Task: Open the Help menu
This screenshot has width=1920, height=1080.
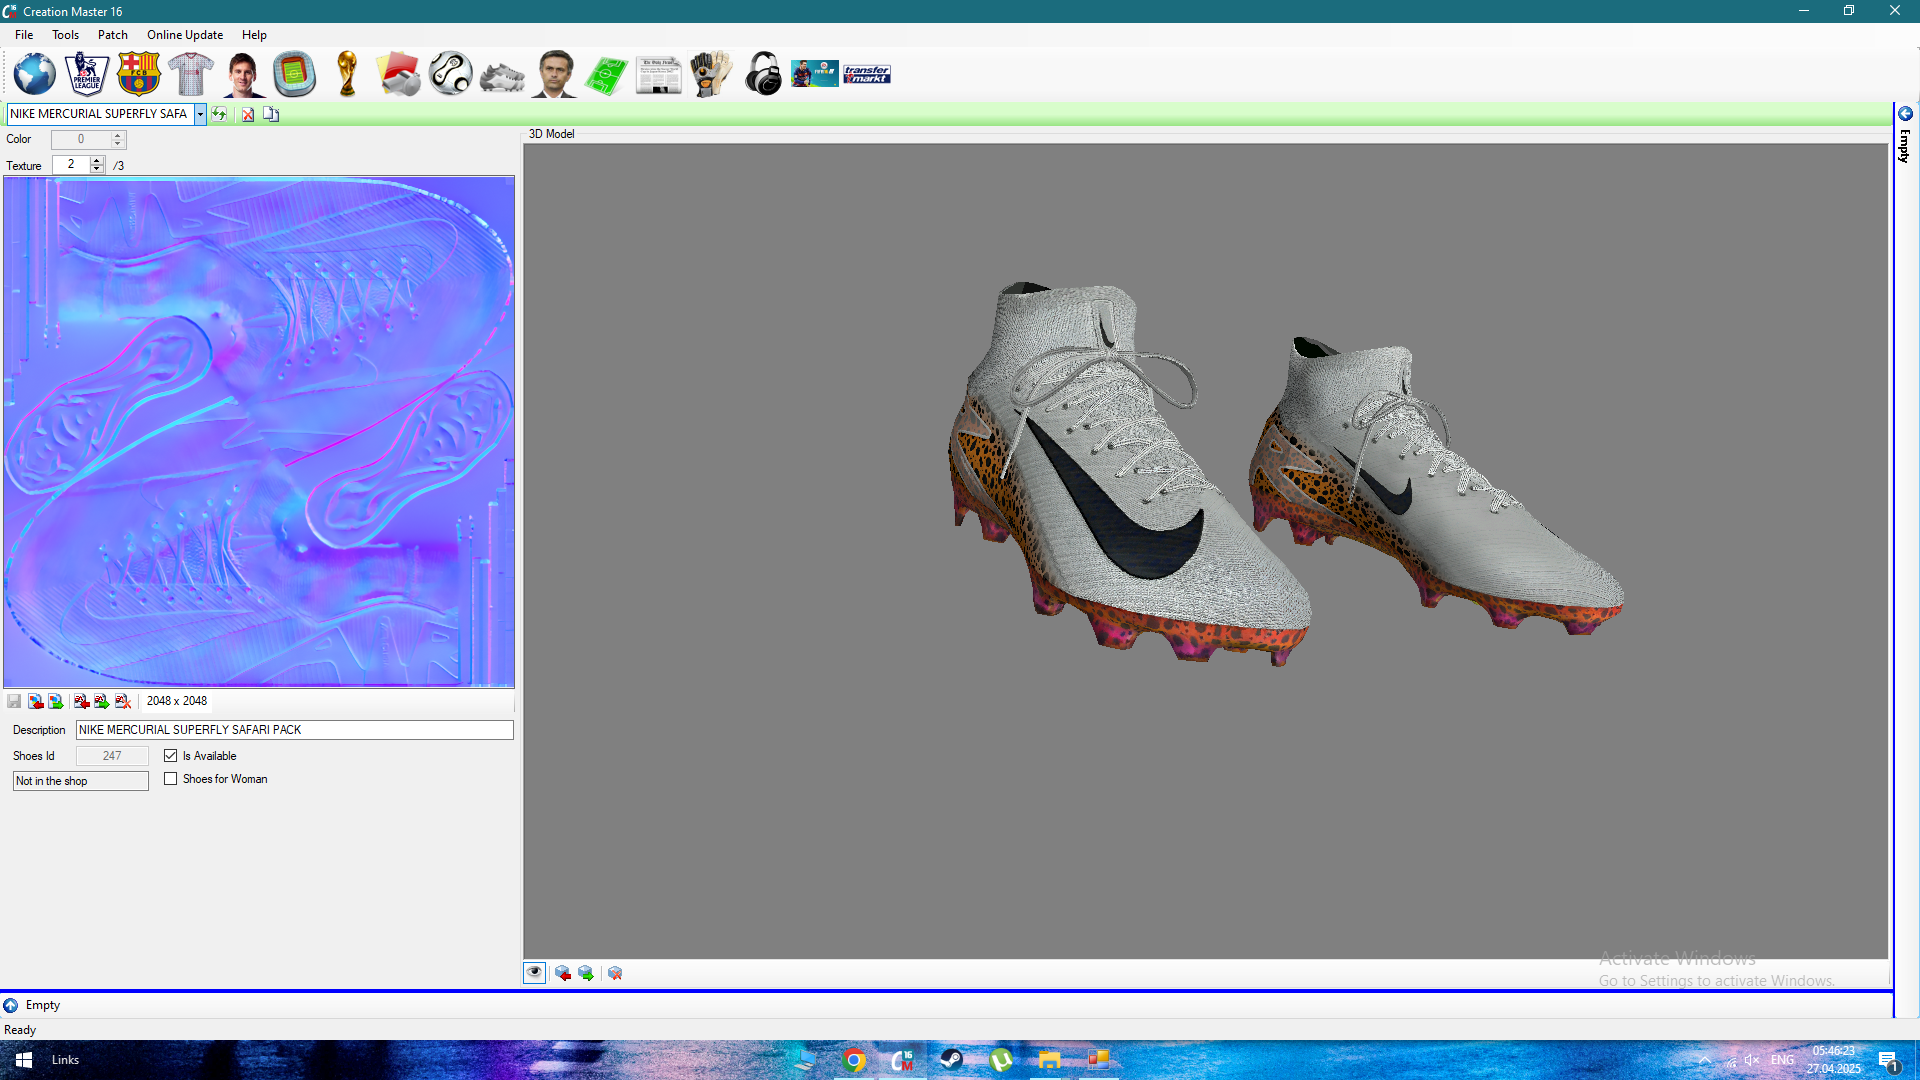Action: [x=254, y=35]
